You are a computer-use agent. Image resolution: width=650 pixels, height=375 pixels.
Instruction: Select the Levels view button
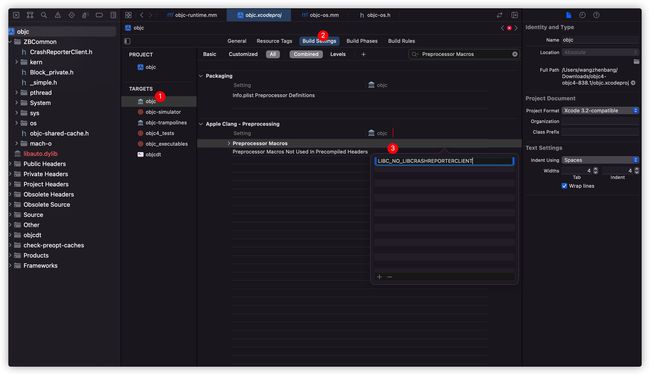pos(338,54)
